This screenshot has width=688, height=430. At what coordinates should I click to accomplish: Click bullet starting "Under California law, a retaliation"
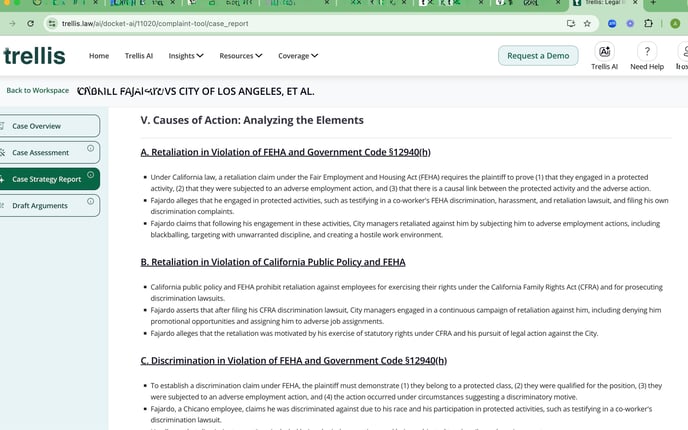[400, 183]
